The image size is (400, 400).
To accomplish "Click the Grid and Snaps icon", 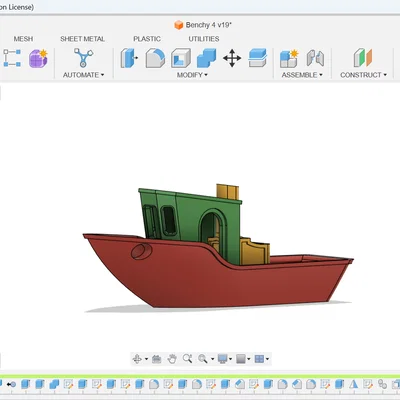I will click(x=241, y=359).
